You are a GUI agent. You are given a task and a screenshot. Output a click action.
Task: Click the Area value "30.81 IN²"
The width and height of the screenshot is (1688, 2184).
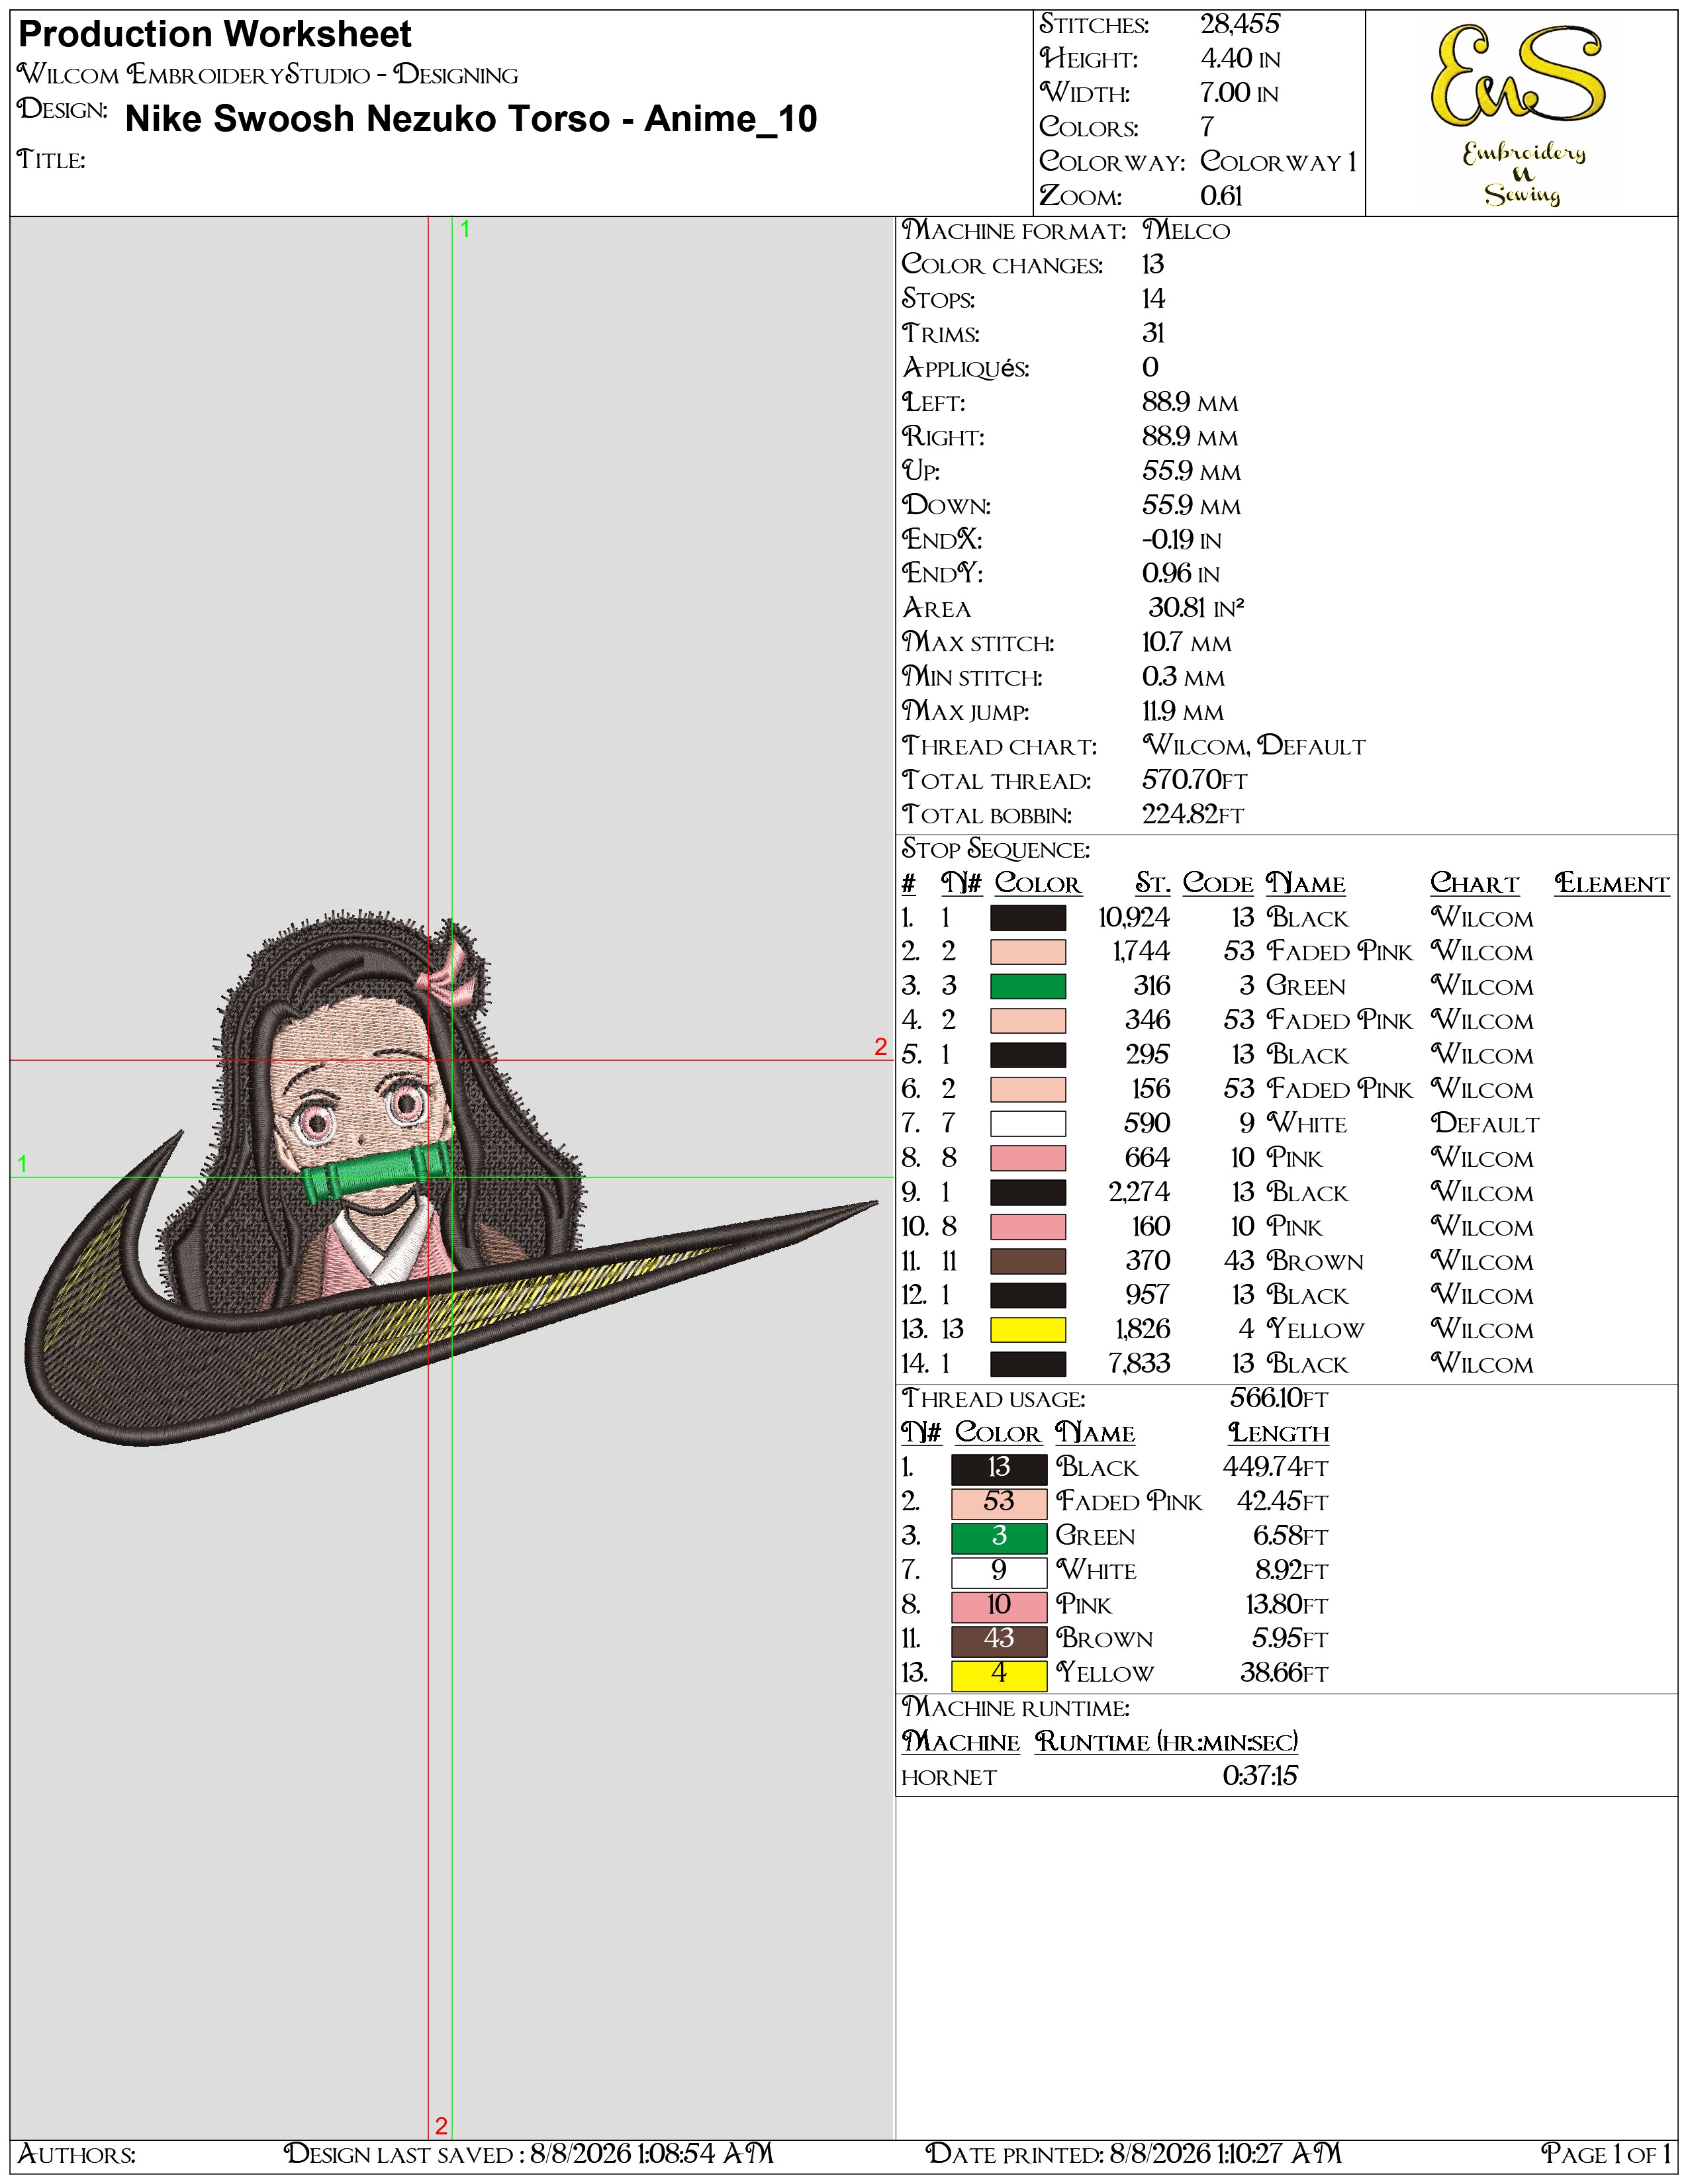coord(1196,608)
